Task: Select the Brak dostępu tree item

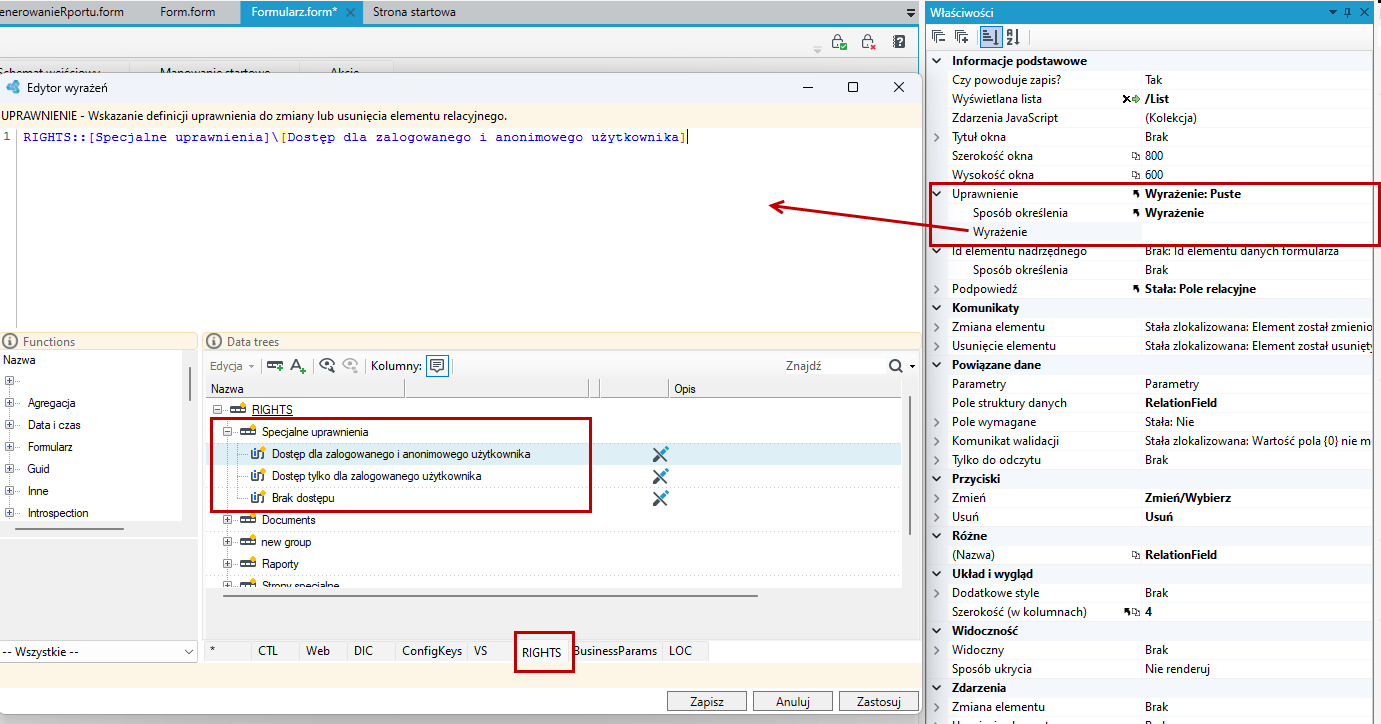Action: (303, 498)
